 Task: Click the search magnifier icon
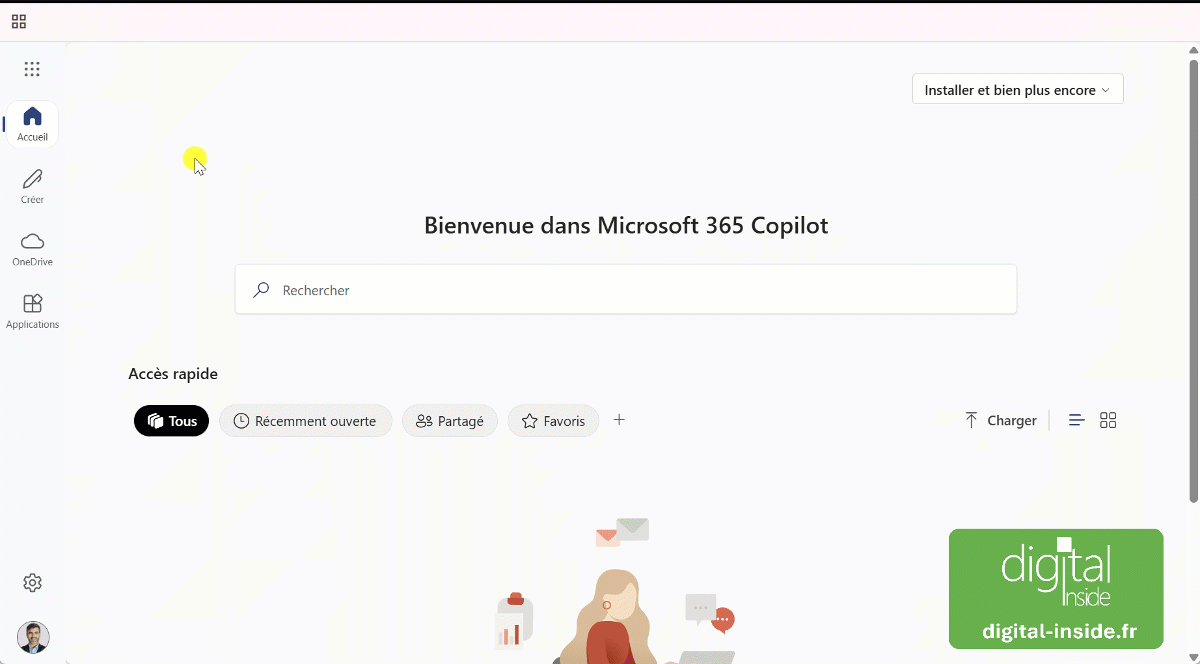pyautogui.click(x=260, y=290)
